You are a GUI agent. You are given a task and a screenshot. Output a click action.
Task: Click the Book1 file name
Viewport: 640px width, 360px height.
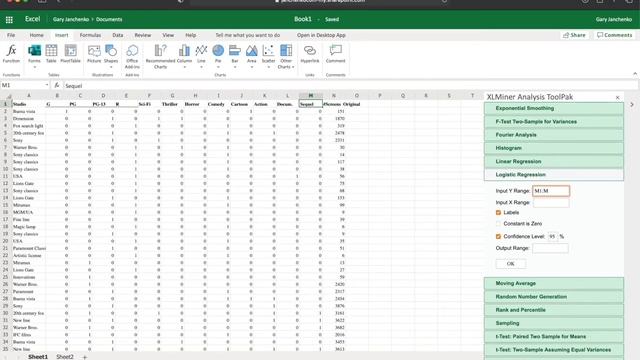(x=303, y=19)
